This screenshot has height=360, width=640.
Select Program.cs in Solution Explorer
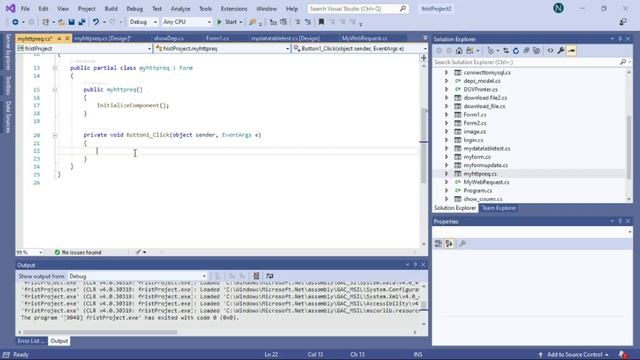point(478,191)
